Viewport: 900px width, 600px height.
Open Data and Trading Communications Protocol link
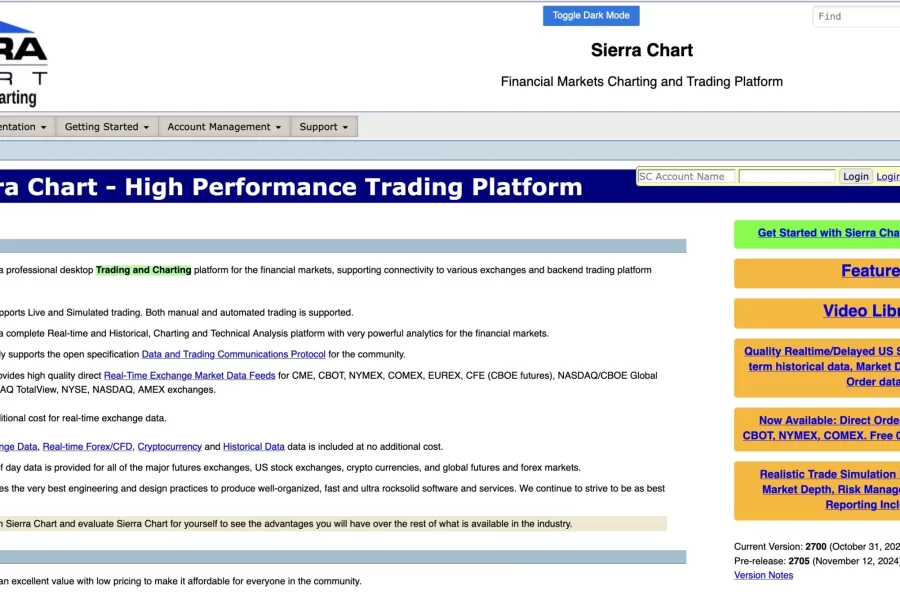[234, 354]
